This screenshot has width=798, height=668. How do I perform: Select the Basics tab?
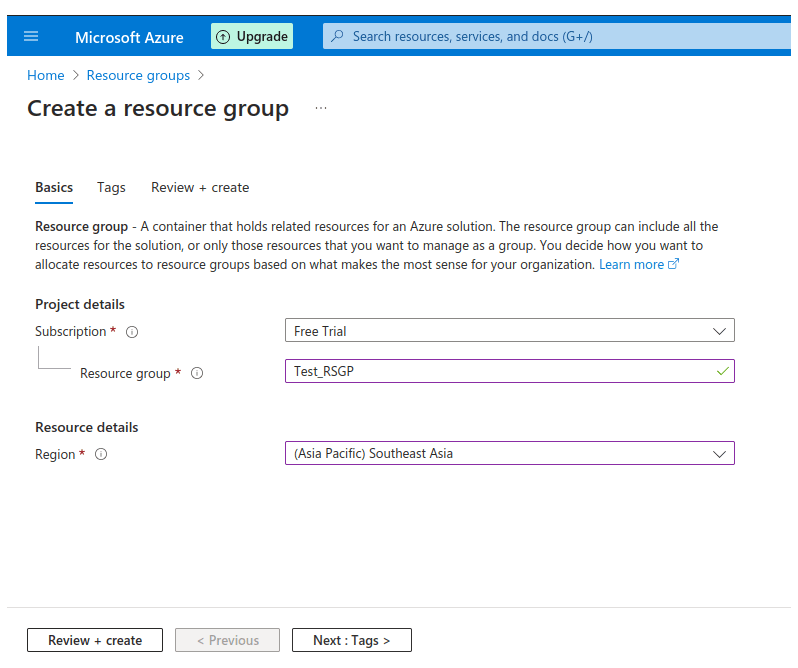coord(54,188)
